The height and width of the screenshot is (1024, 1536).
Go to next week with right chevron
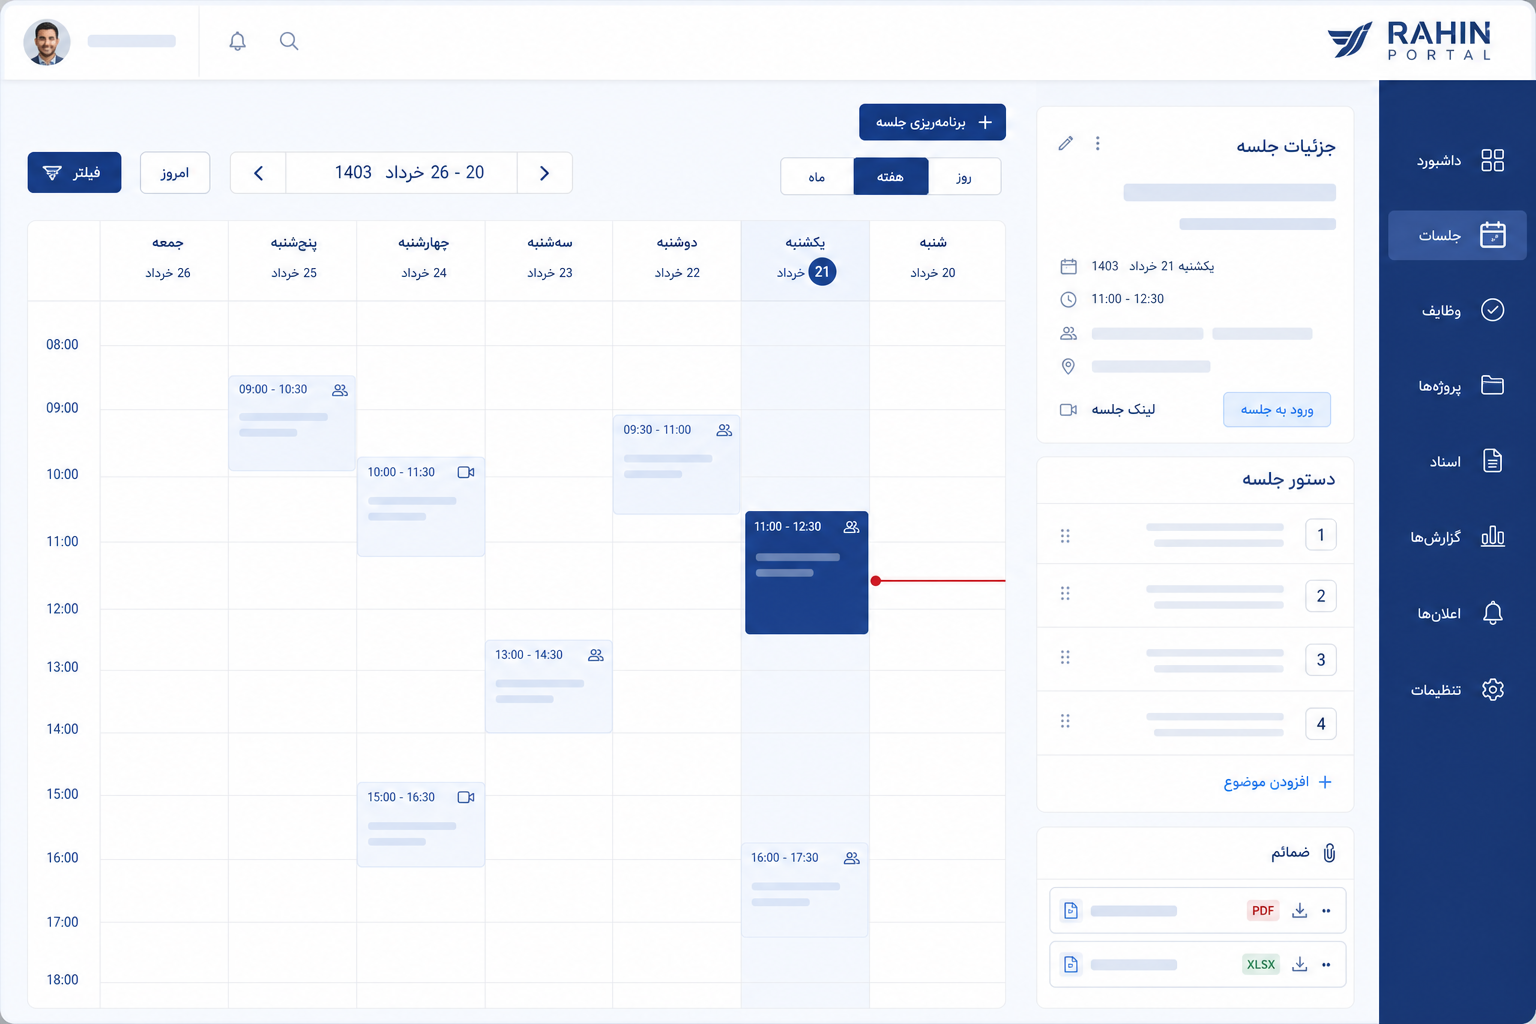pos(545,173)
